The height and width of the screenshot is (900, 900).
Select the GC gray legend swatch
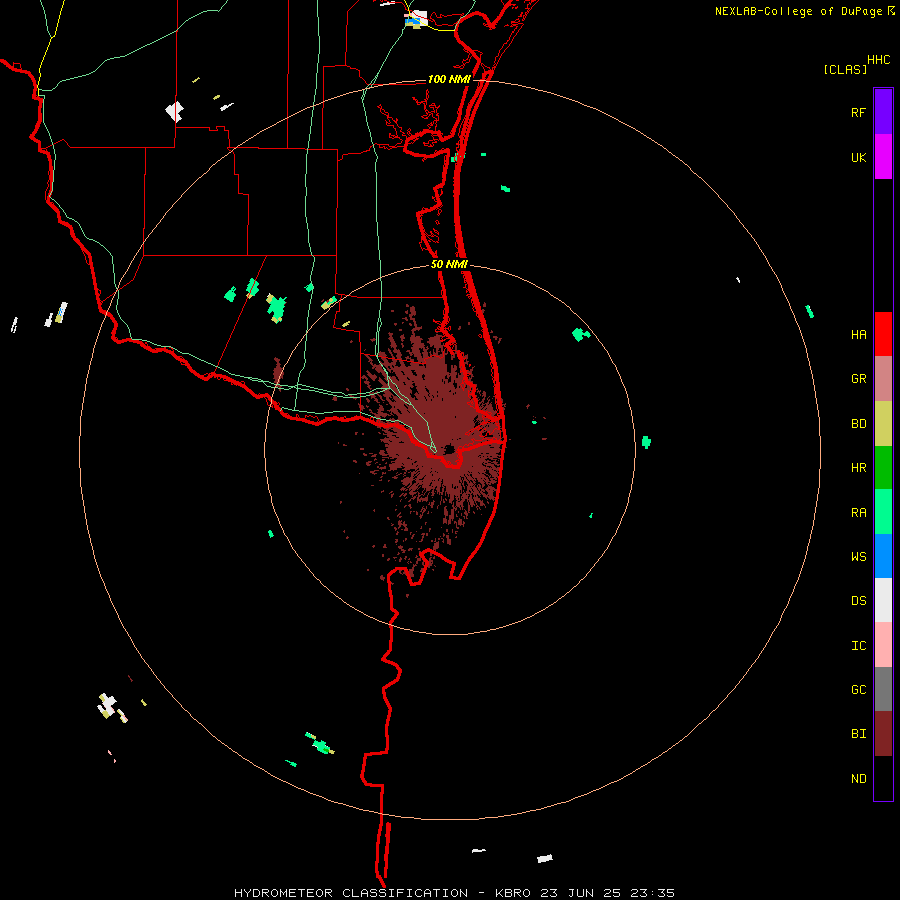[x=883, y=689]
